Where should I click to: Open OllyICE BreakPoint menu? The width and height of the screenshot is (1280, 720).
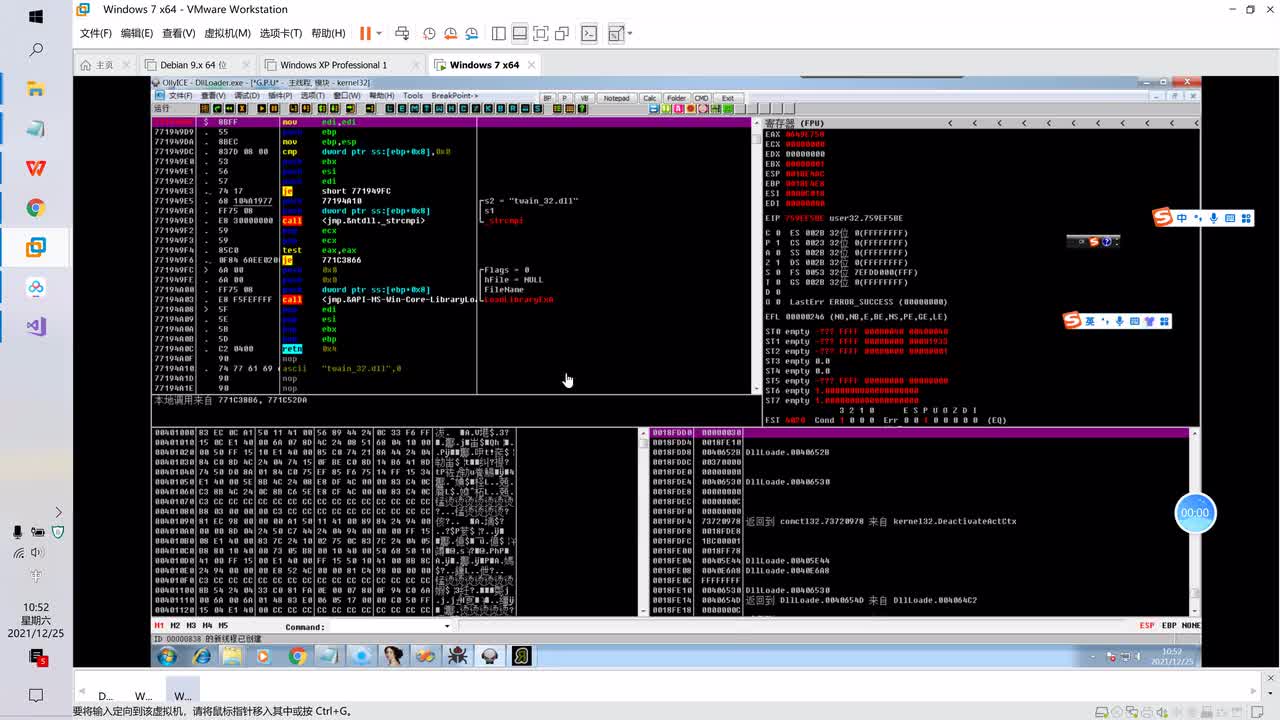(x=453, y=96)
